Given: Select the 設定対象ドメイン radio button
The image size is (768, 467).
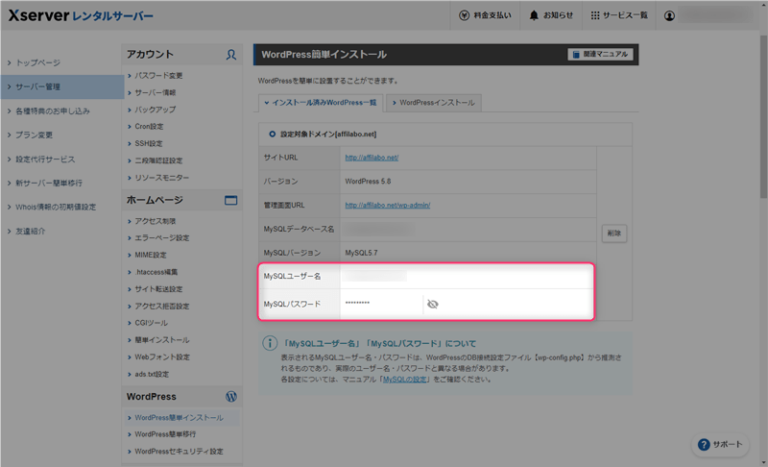Looking at the screenshot, I should coord(271,133).
